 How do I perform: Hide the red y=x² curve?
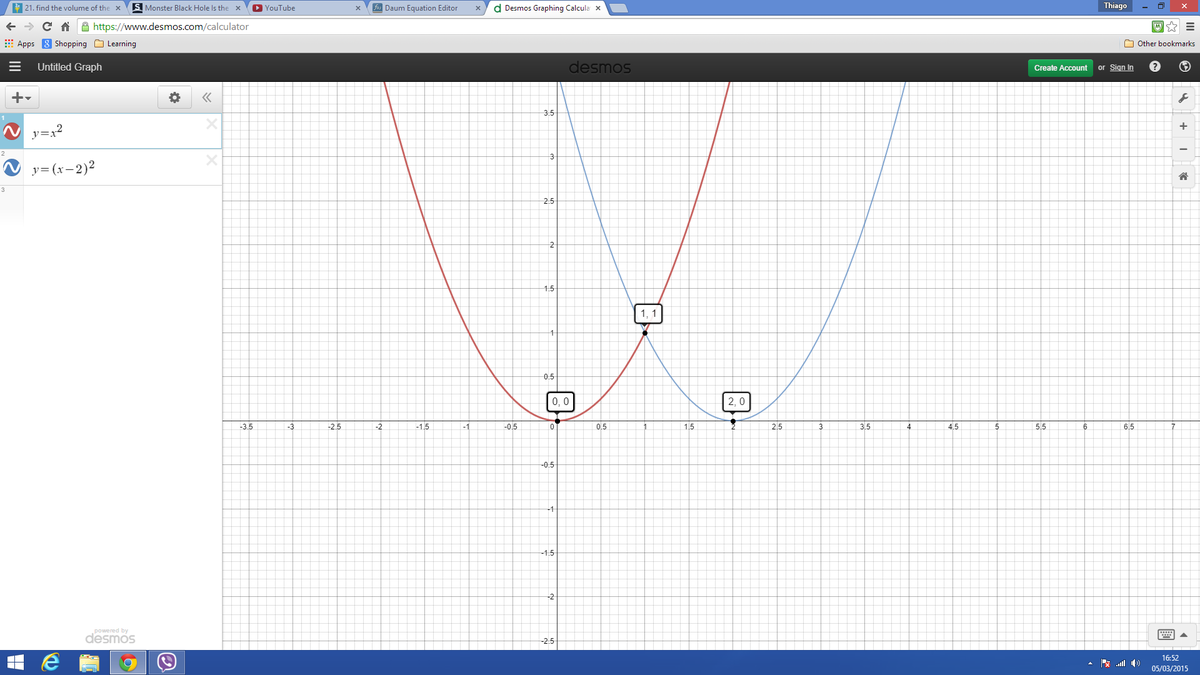click(x=10, y=133)
